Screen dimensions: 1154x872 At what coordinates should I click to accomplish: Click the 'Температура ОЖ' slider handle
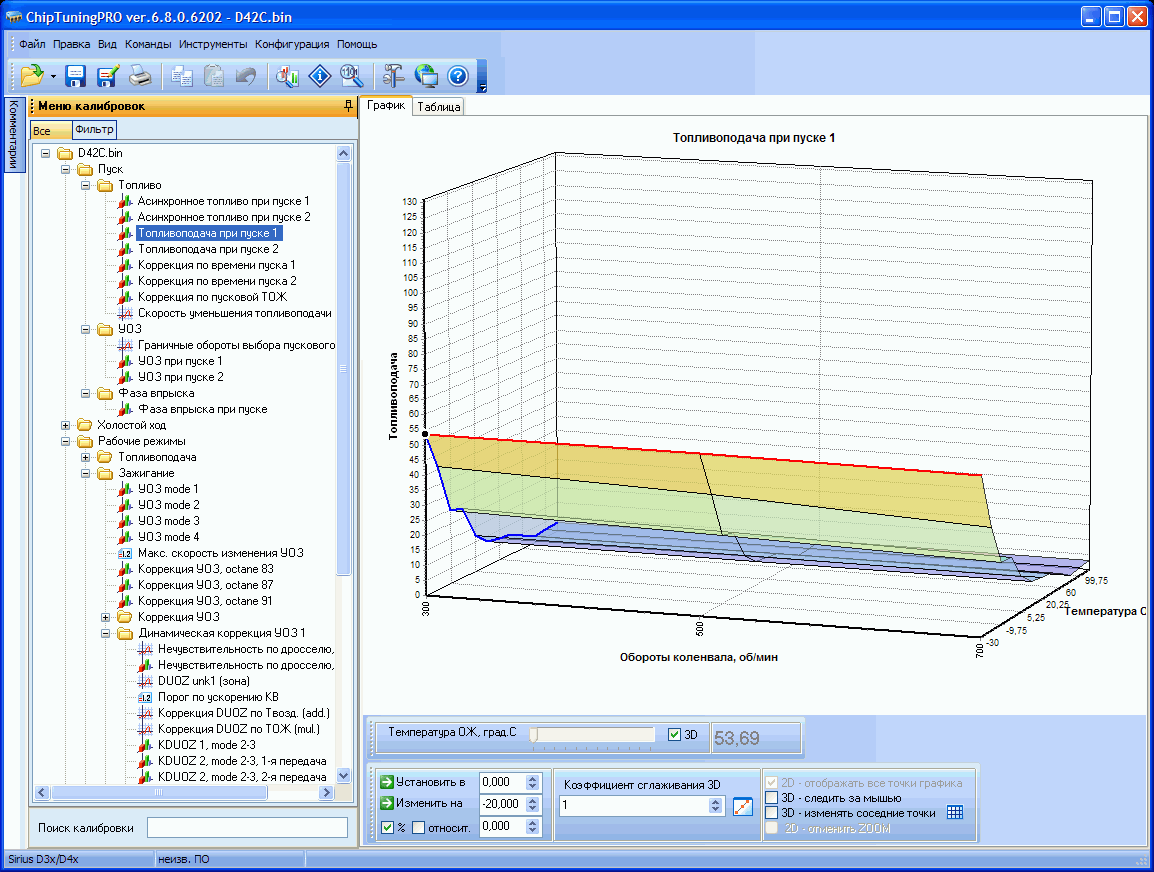pos(534,735)
